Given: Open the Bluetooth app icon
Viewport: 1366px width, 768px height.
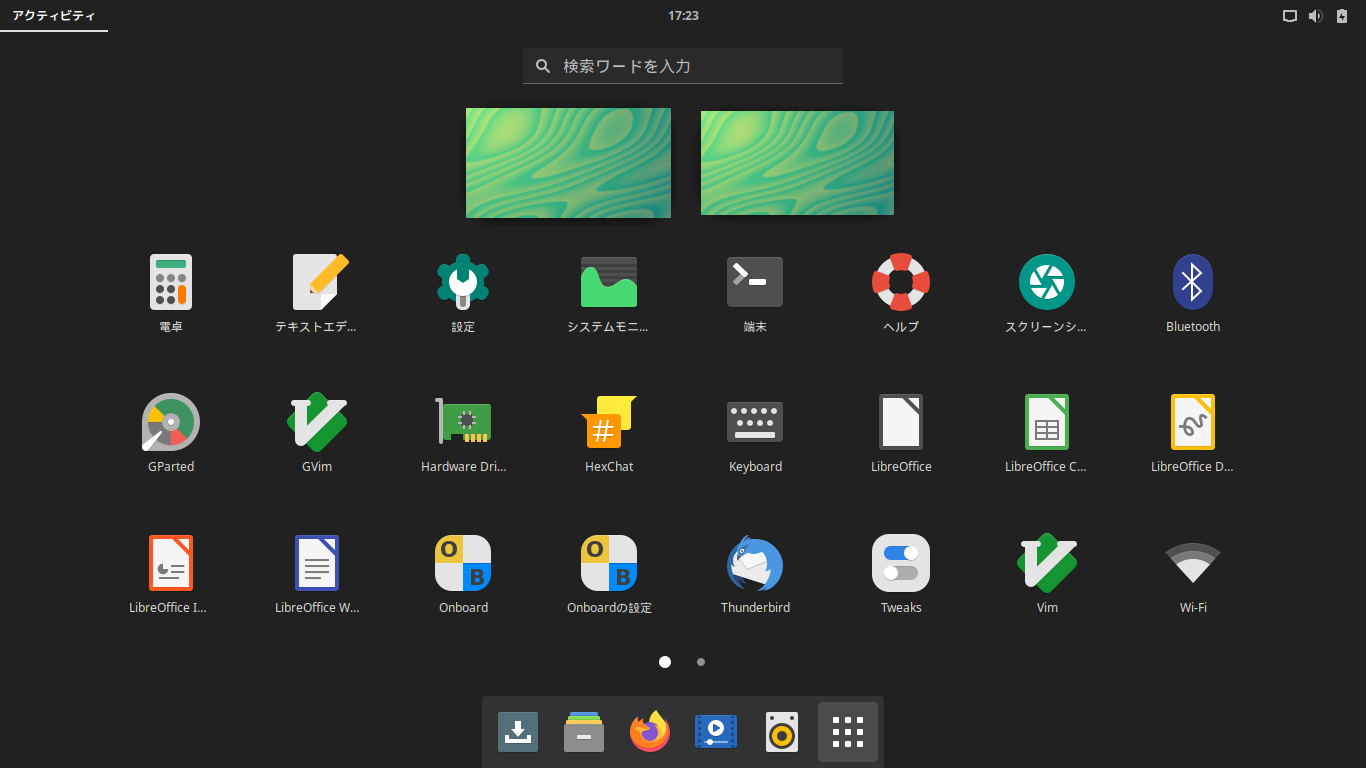Looking at the screenshot, I should click(1193, 282).
